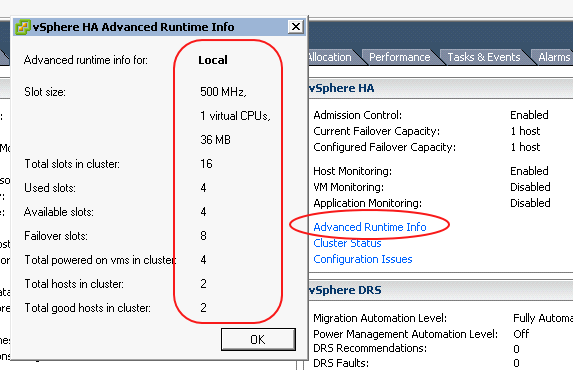Viewport: 573px width, 370px height.
Task: Click the 'Configured Failover Capacity:' label
Action: pos(384,147)
